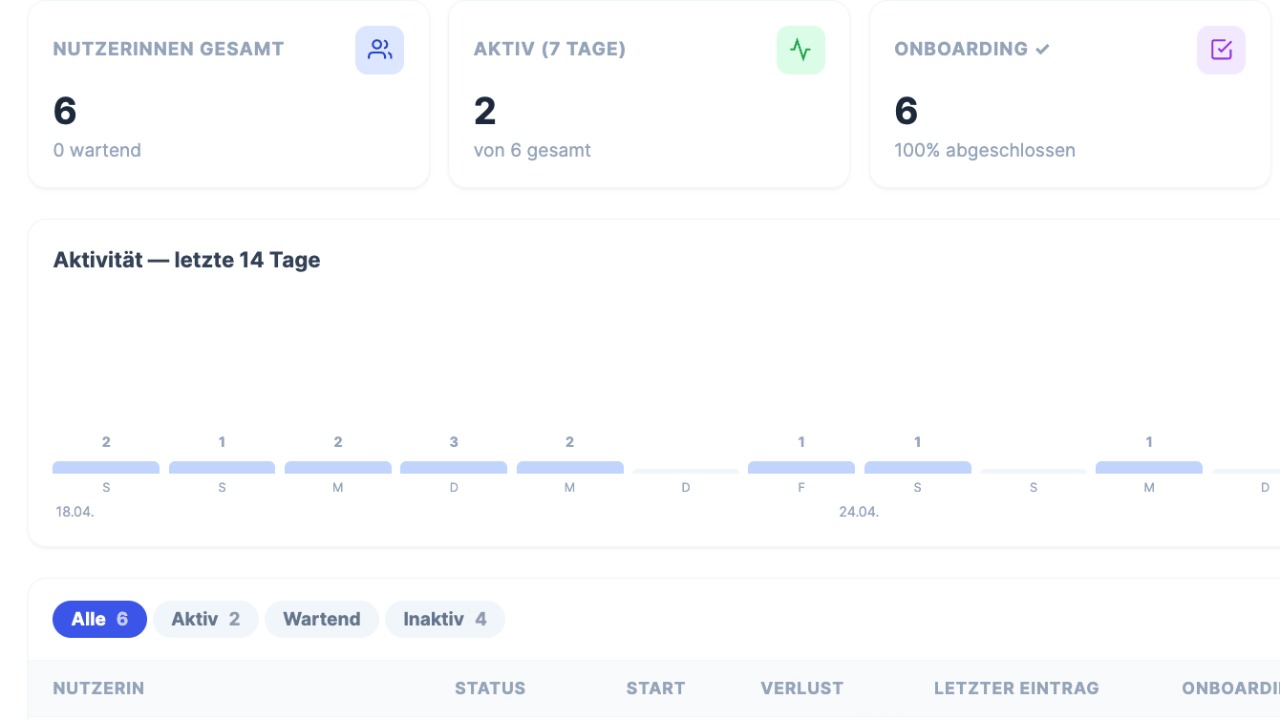The image size is (1280, 720).
Task: Click the activity bar dated 18.04.
Action: [x=106, y=467]
